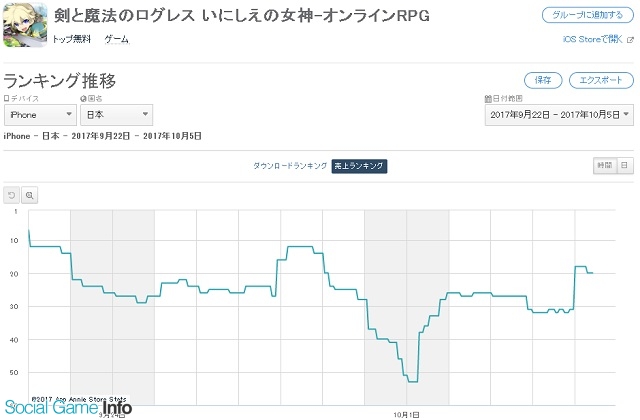The height and width of the screenshot is (420, 640).
Task: Click the game app icon thumbnail
Action: tap(25, 24)
